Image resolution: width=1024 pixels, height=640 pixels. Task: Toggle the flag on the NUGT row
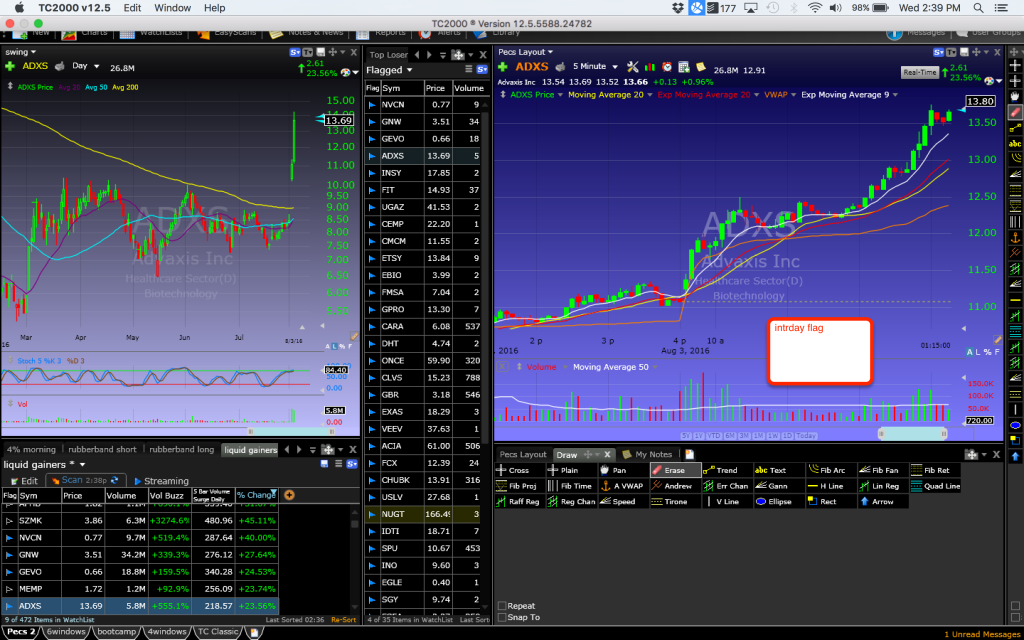pyautogui.click(x=372, y=514)
